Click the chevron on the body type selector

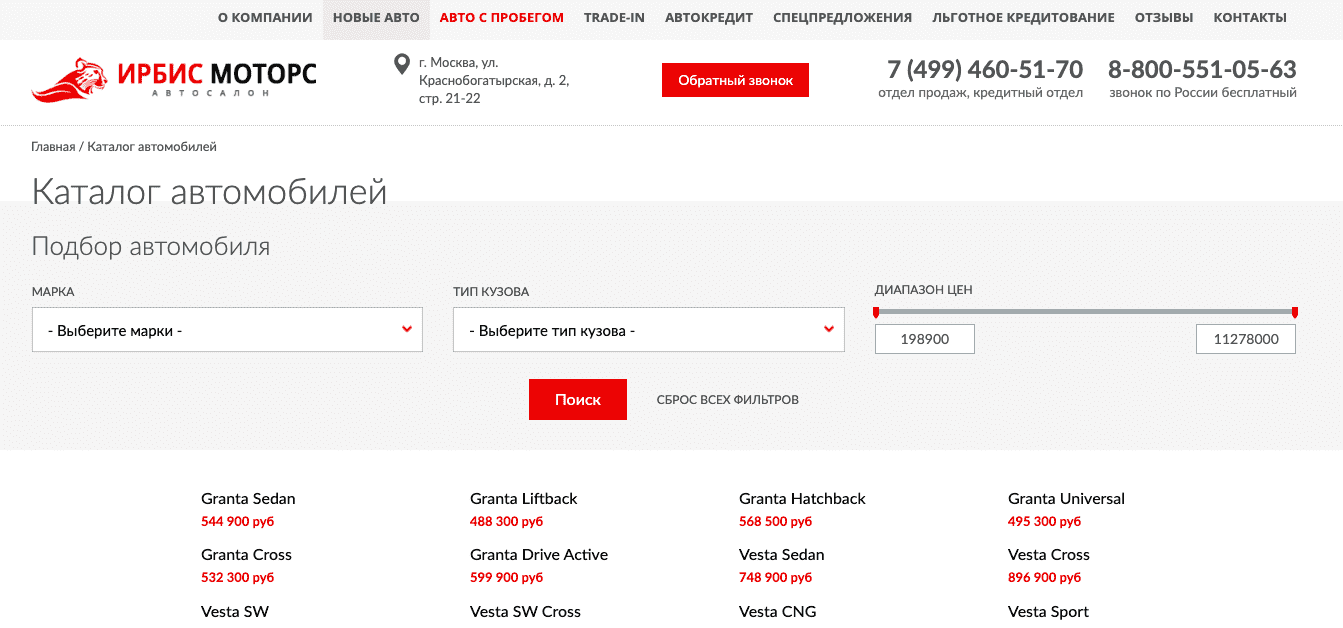pyautogui.click(x=828, y=329)
